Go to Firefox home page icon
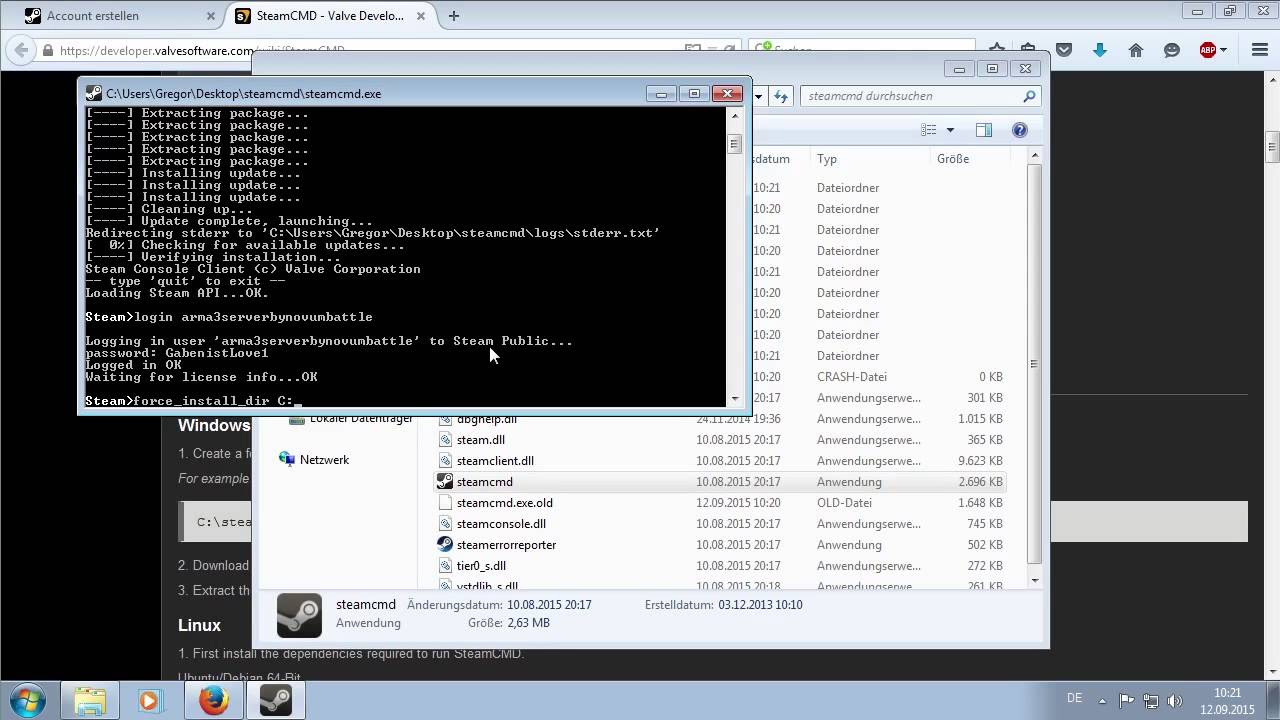Viewport: 1280px width, 720px height. (x=1136, y=50)
